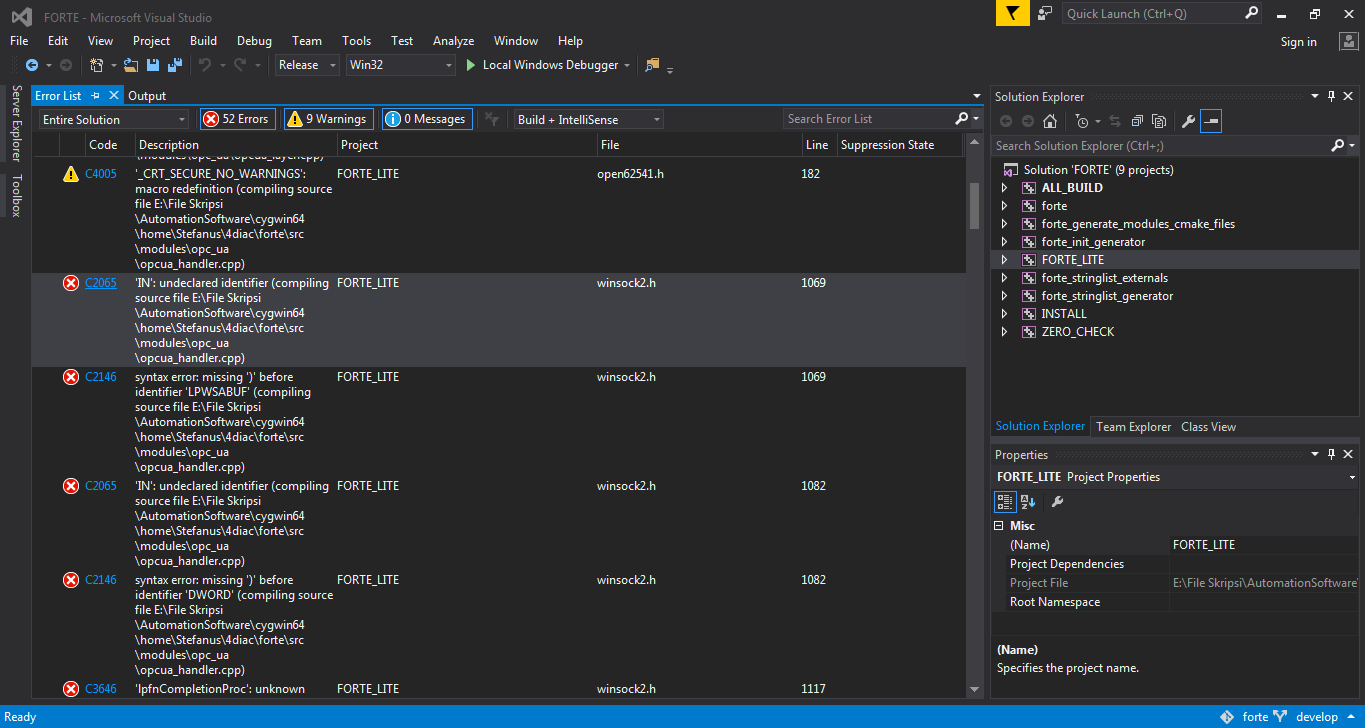Click the Sign in link
The width and height of the screenshot is (1365, 728).
pyautogui.click(x=1298, y=42)
